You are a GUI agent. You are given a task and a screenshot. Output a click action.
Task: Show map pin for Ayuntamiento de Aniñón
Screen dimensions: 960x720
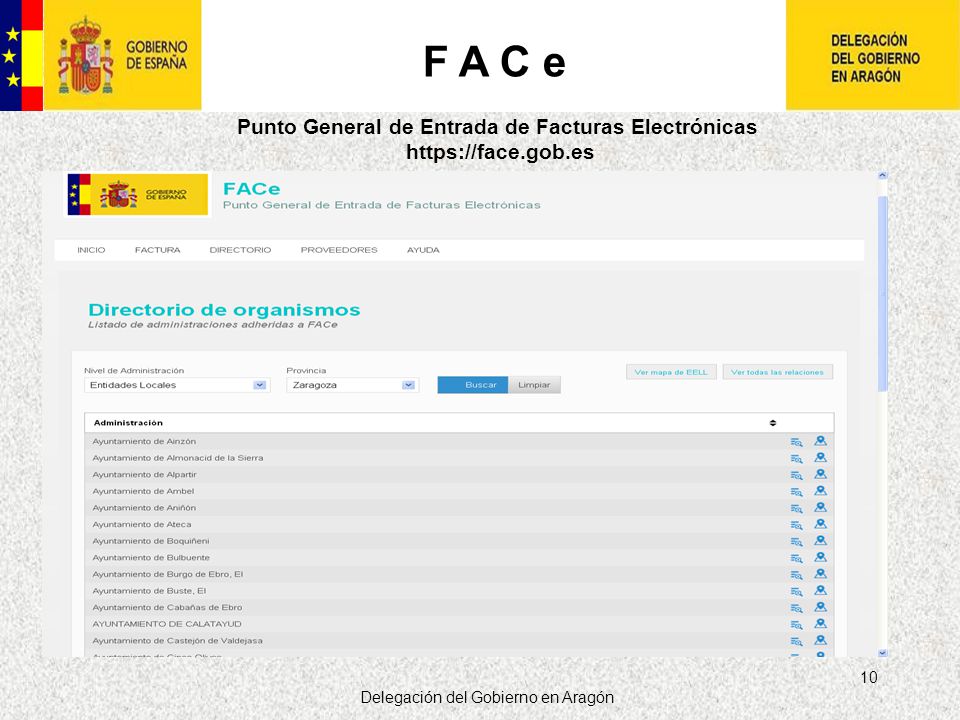point(820,507)
